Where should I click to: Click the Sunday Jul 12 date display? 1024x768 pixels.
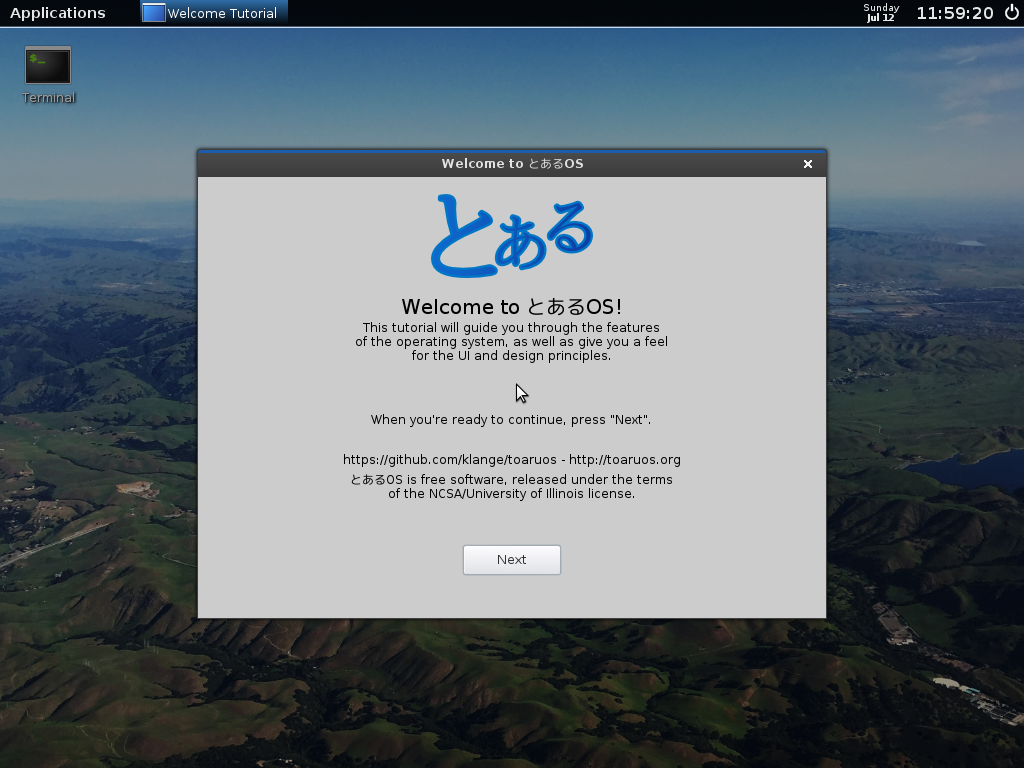click(881, 12)
